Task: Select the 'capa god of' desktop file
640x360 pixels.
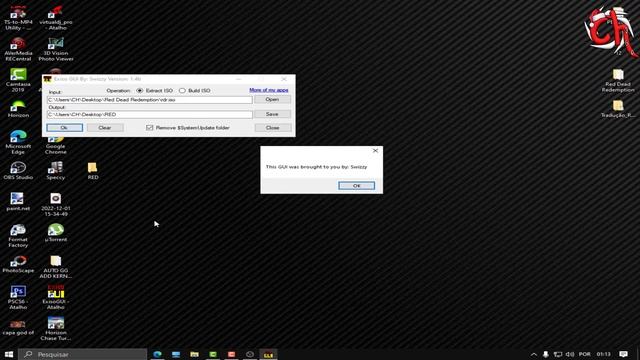Action: click(18, 327)
